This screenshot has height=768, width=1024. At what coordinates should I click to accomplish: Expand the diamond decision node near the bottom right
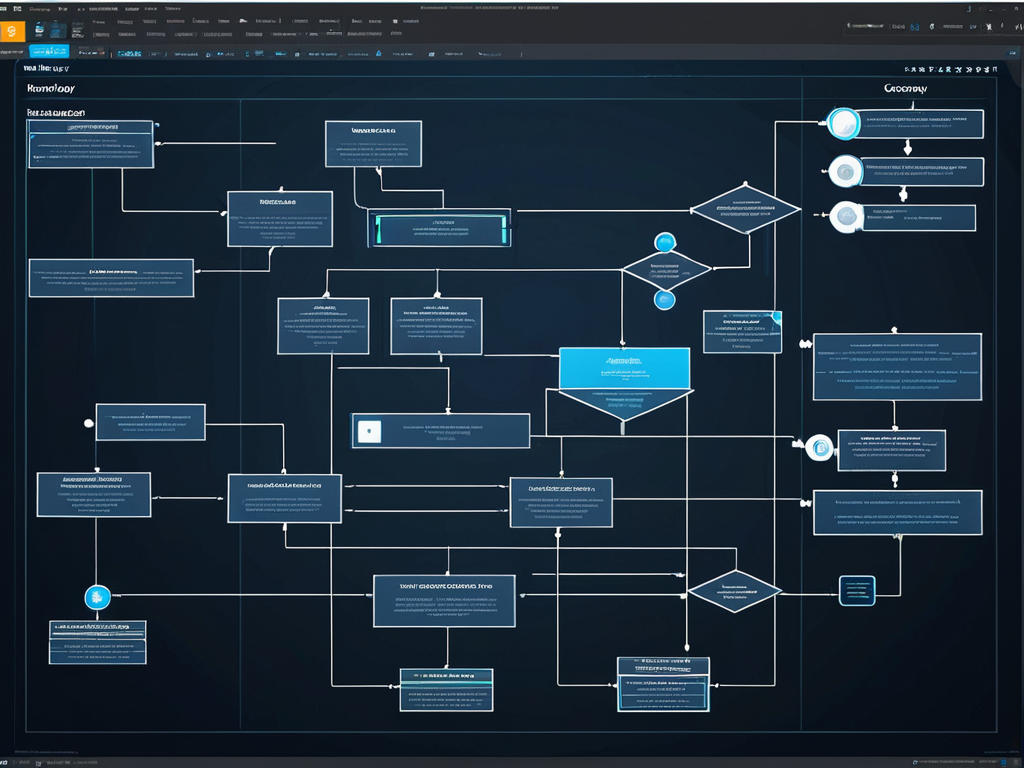point(734,590)
